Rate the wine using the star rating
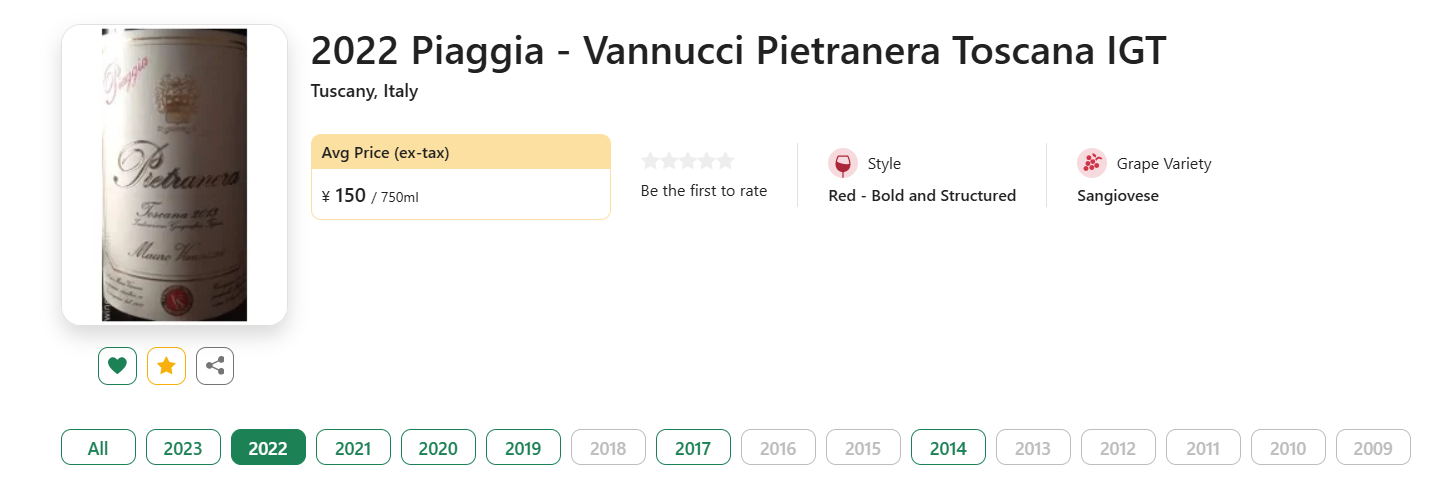This screenshot has width=1440, height=494. (x=687, y=161)
